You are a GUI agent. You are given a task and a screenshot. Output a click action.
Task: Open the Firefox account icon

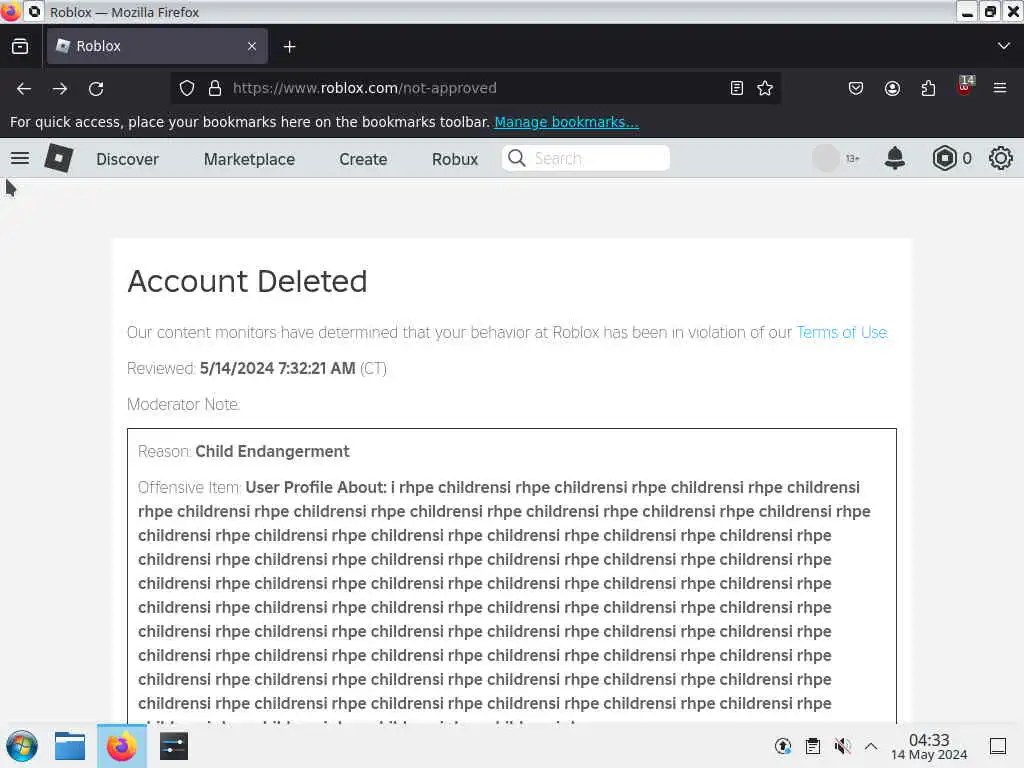(892, 88)
